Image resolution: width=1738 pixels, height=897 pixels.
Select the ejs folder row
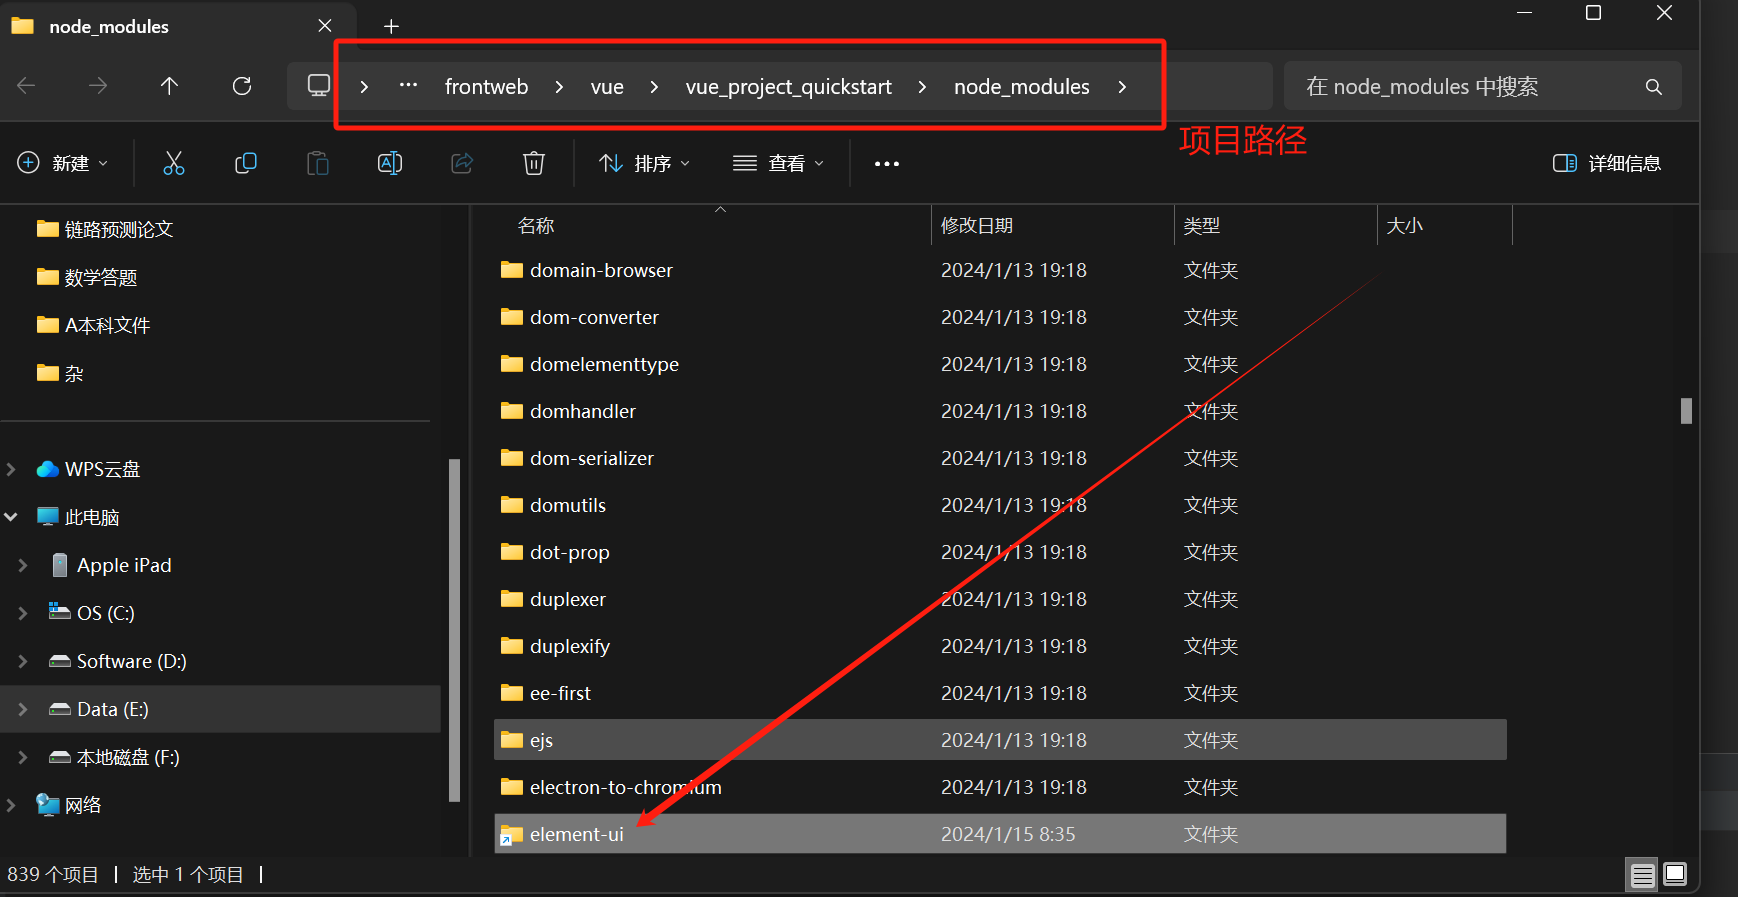click(1000, 740)
